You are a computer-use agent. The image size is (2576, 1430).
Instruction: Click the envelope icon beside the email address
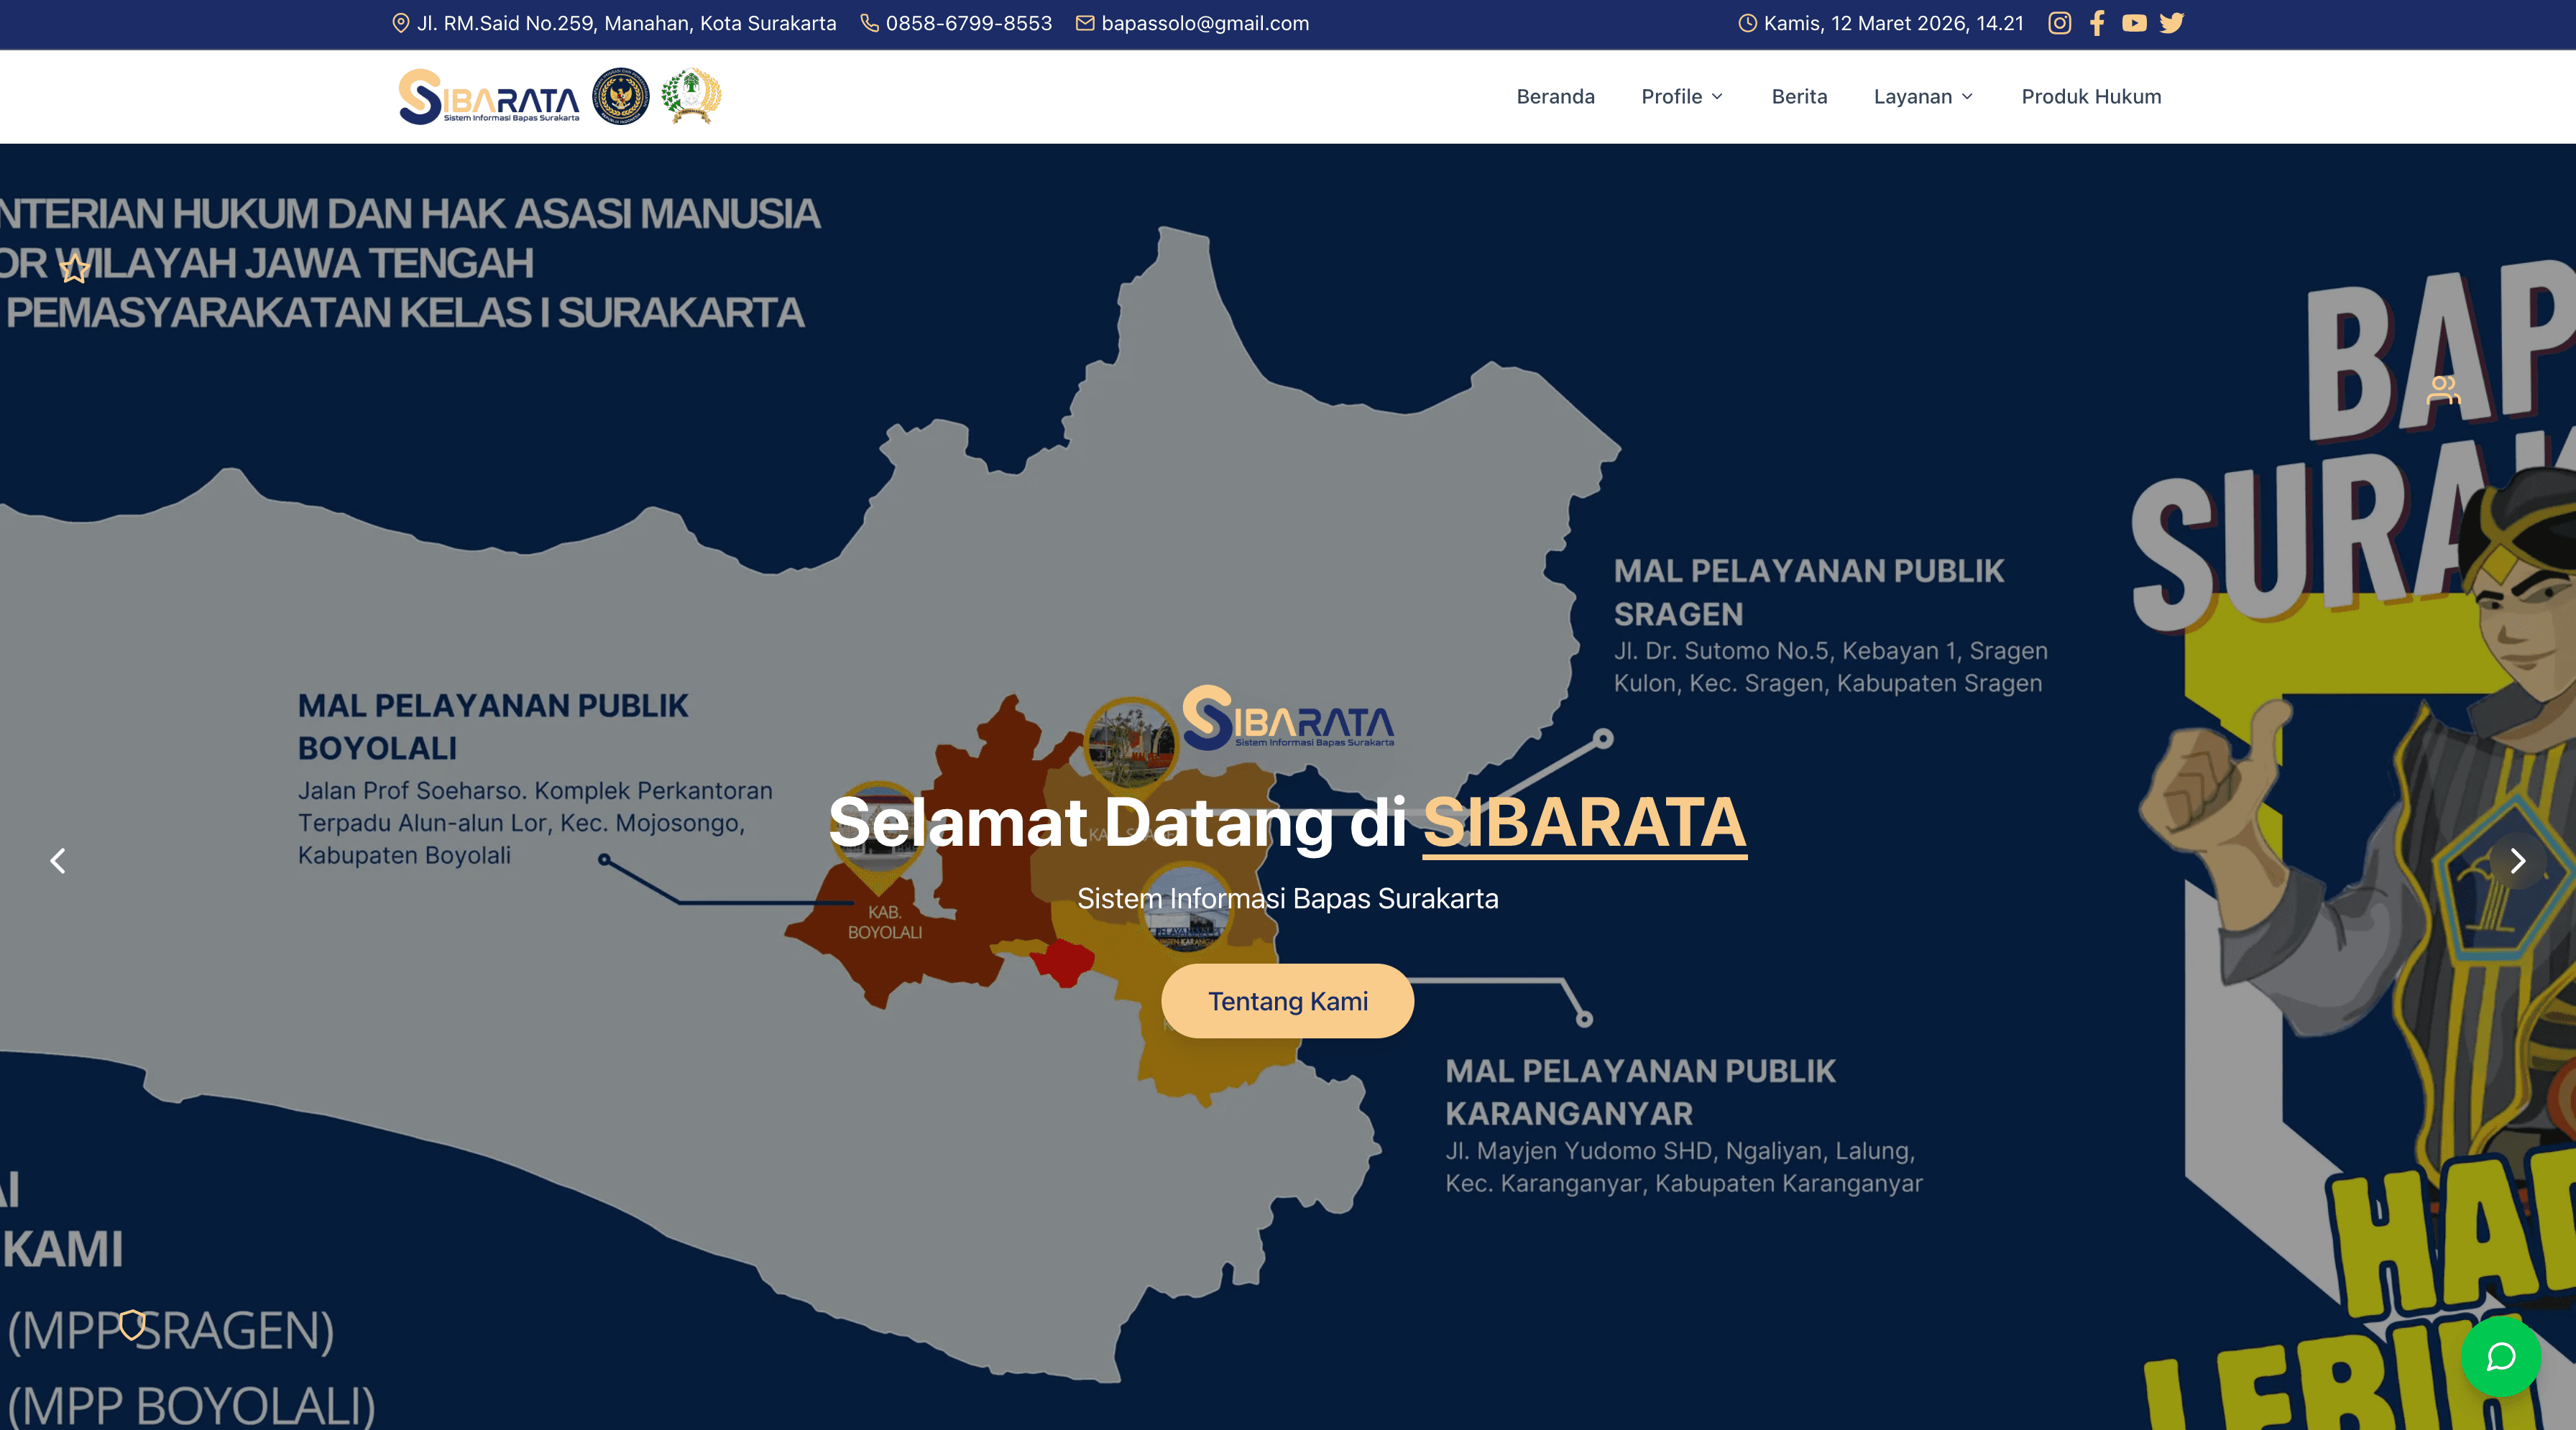click(x=1085, y=23)
